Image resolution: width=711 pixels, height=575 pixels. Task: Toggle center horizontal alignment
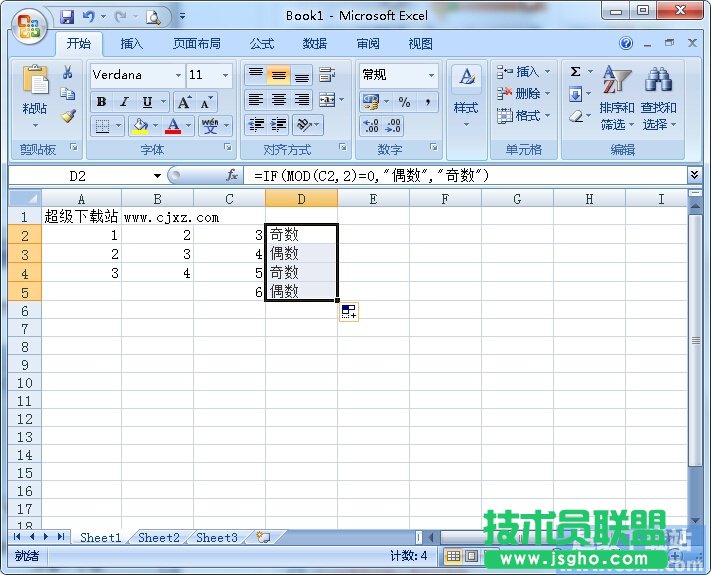279,101
